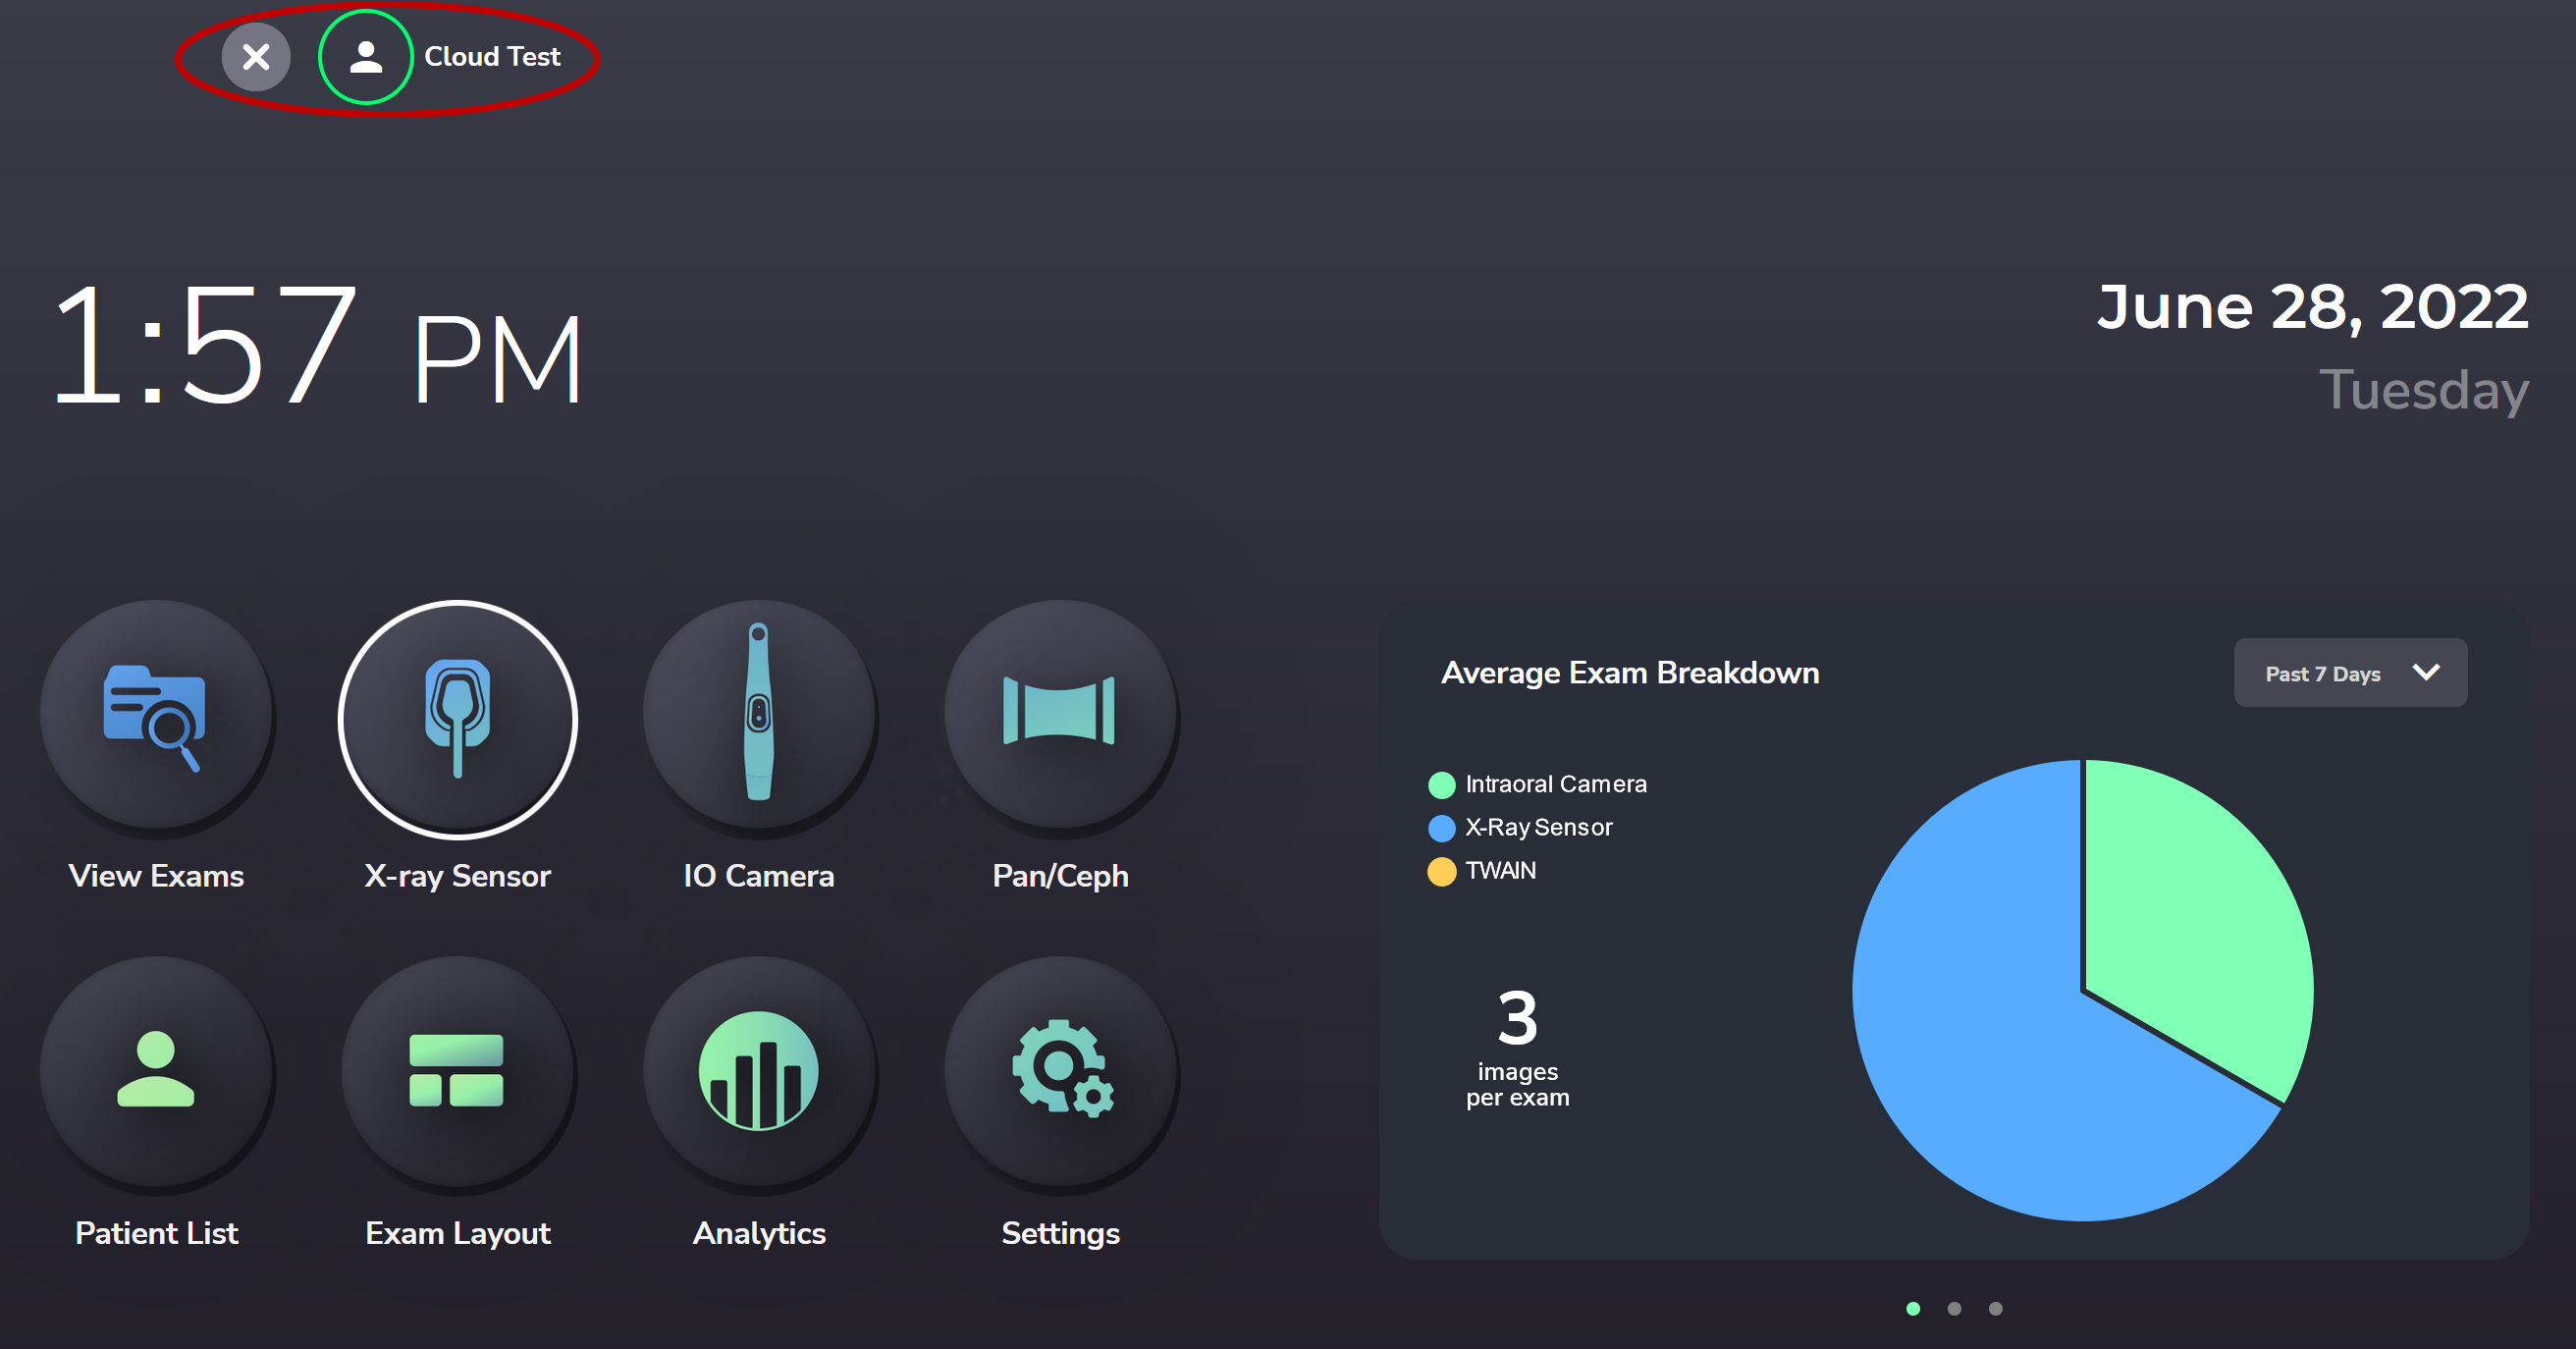Switch to the third analytics page dot
This screenshot has height=1349, width=2576.
1995,1308
